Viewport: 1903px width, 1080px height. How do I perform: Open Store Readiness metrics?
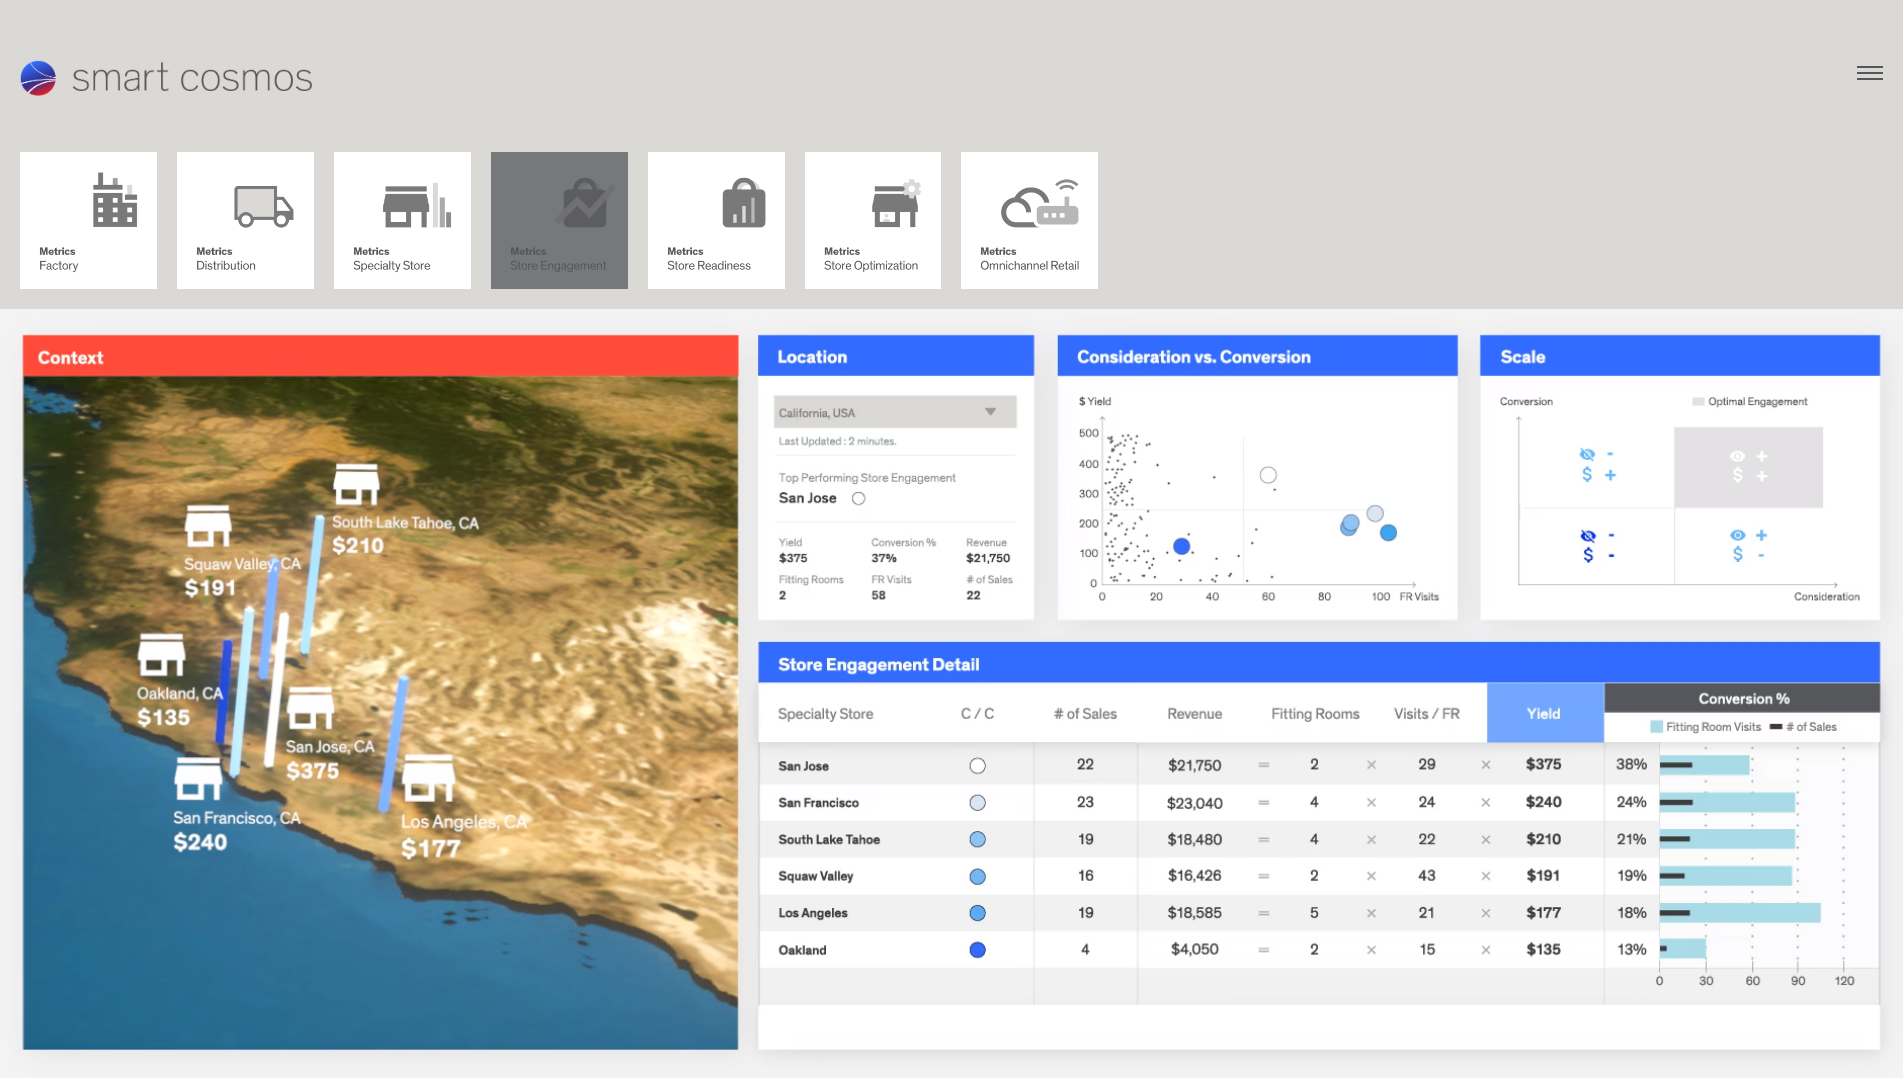click(x=716, y=220)
